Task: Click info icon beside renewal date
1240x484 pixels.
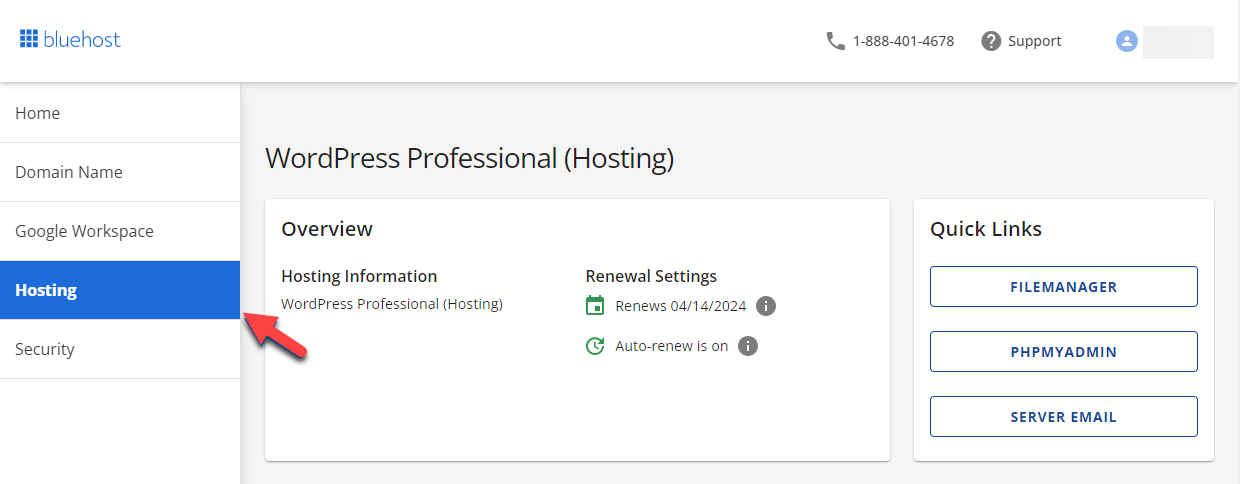Action: point(766,306)
